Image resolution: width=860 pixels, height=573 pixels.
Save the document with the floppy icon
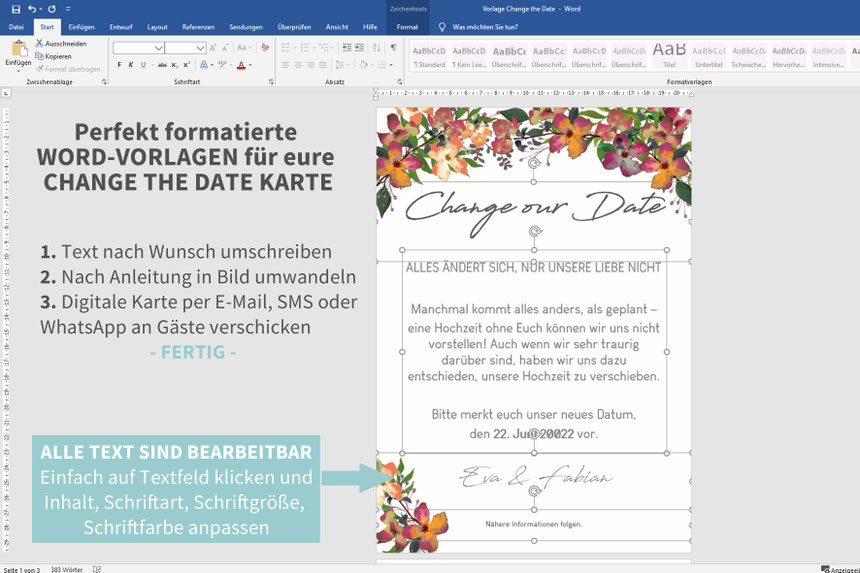16,9
